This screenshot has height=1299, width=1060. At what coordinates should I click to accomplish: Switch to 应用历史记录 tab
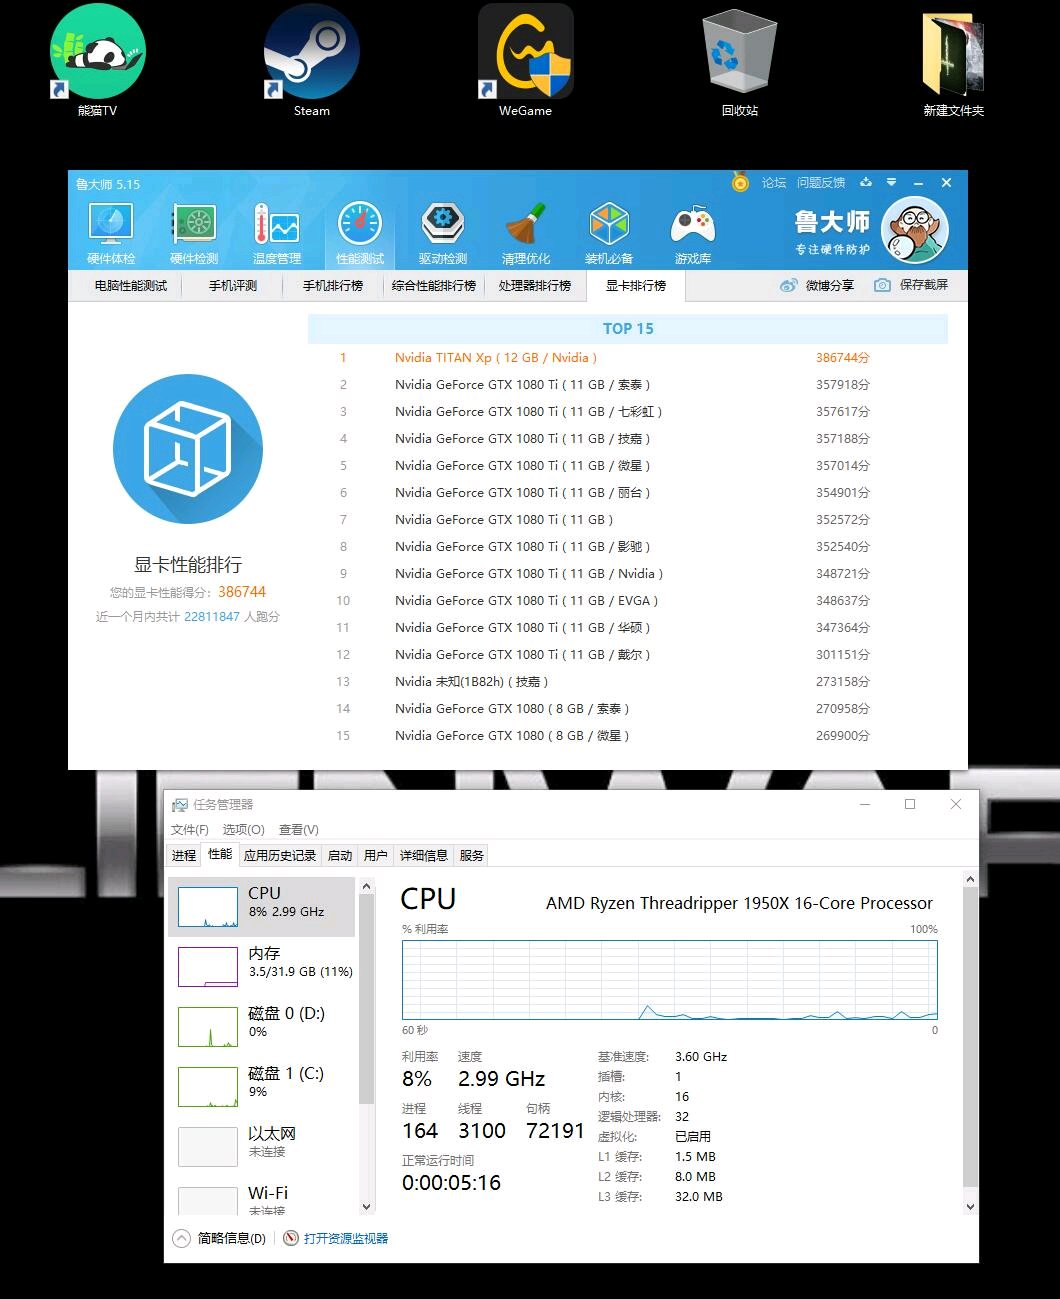280,856
